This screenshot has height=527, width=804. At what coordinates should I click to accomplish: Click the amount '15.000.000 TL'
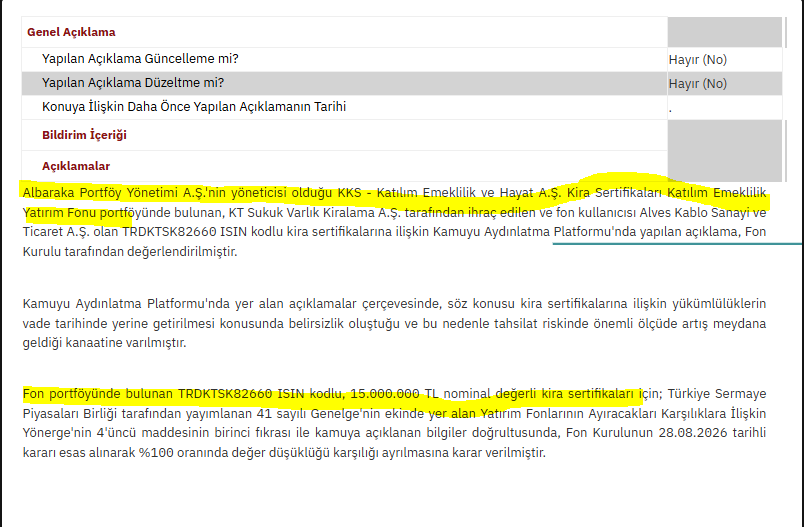point(394,394)
